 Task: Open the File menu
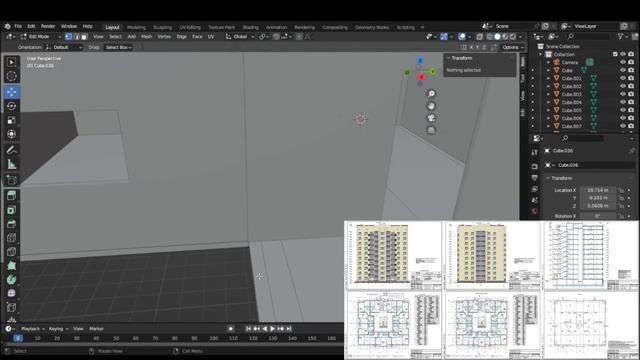tap(18, 26)
